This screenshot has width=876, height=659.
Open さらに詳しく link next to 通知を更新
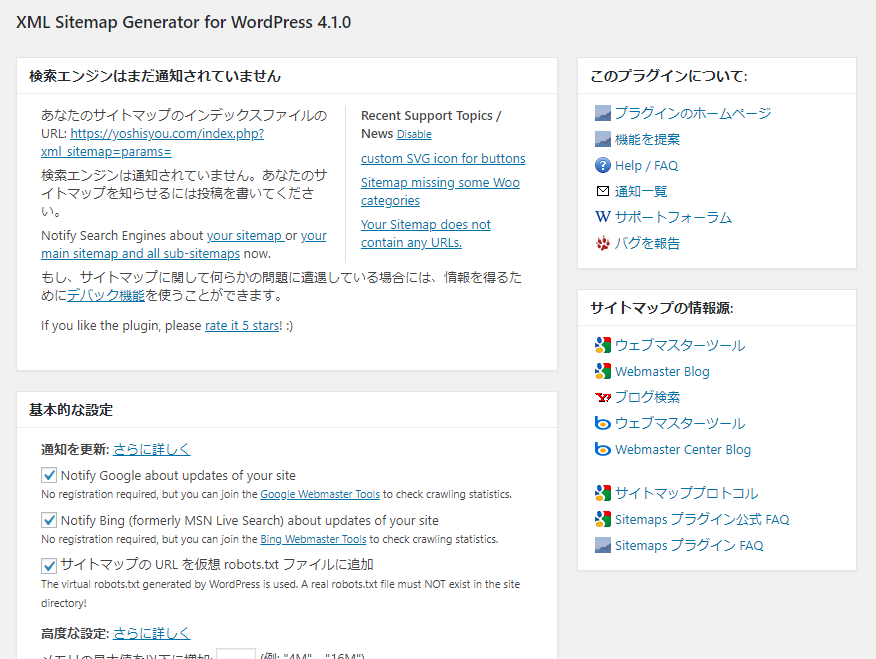151,449
